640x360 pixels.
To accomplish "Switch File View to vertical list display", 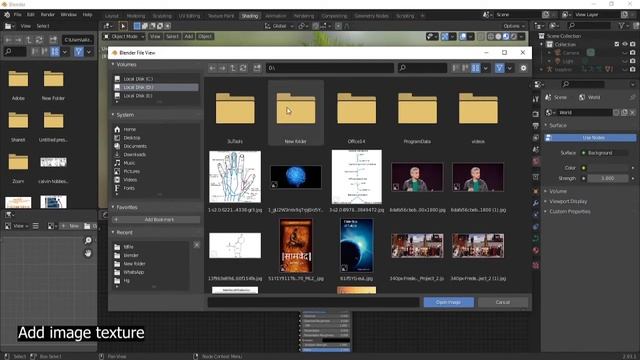I will [456, 68].
